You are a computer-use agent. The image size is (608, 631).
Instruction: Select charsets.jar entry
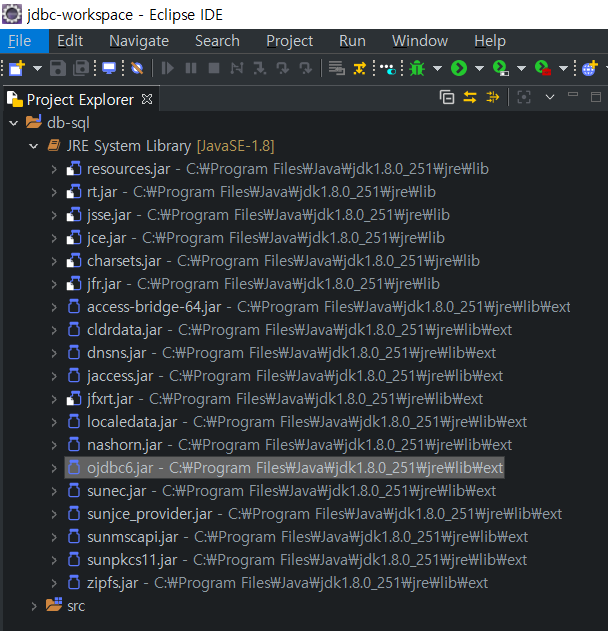click(x=273, y=261)
